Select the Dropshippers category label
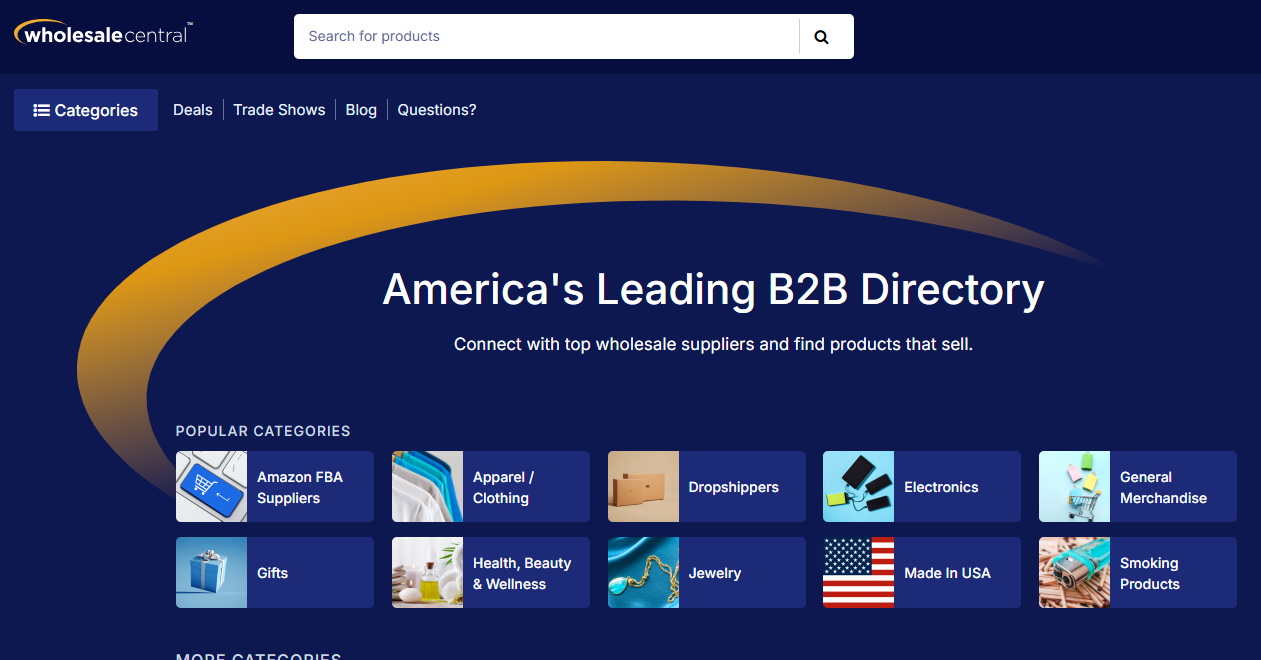Viewport: 1261px width, 660px height. coord(734,488)
